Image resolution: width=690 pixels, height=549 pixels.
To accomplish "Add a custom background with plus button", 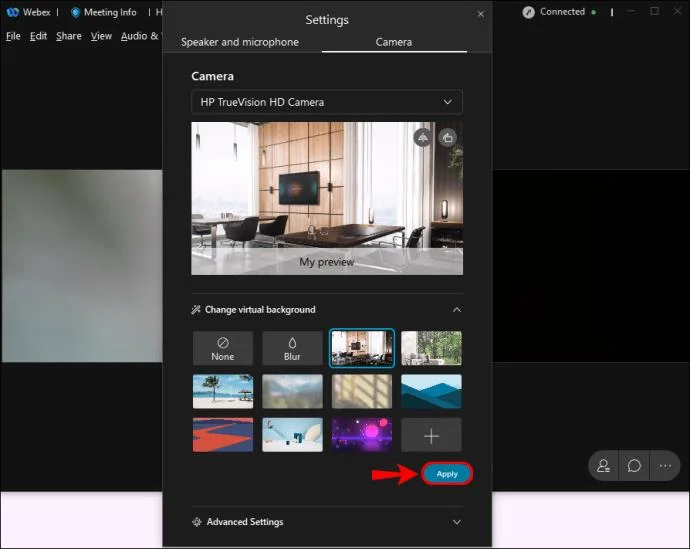I will 431,435.
